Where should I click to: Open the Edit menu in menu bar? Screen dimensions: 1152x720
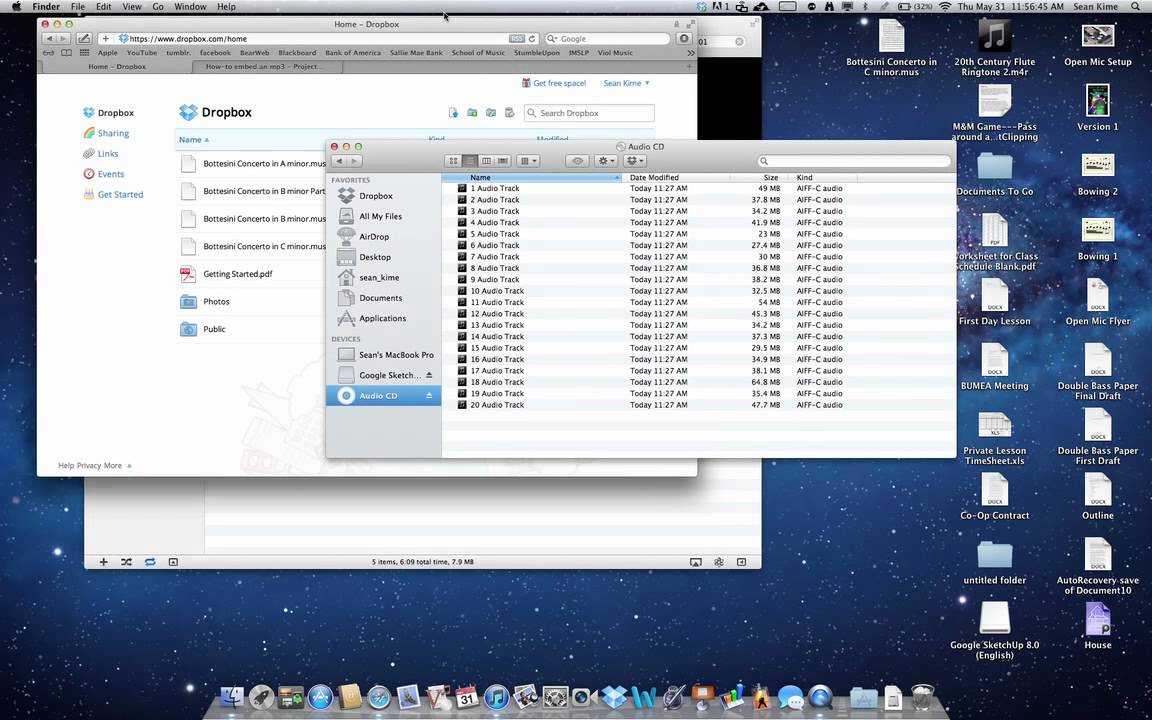pyautogui.click(x=104, y=7)
